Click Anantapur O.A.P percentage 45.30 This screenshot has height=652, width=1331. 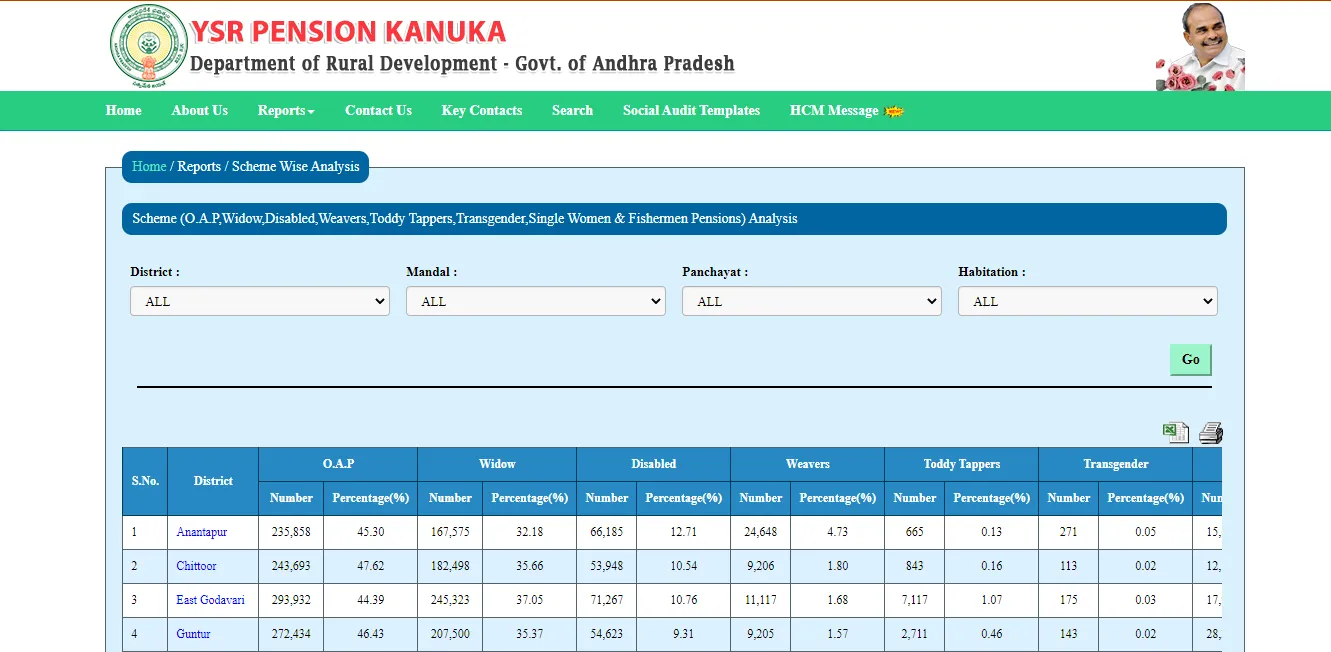tap(371, 532)
